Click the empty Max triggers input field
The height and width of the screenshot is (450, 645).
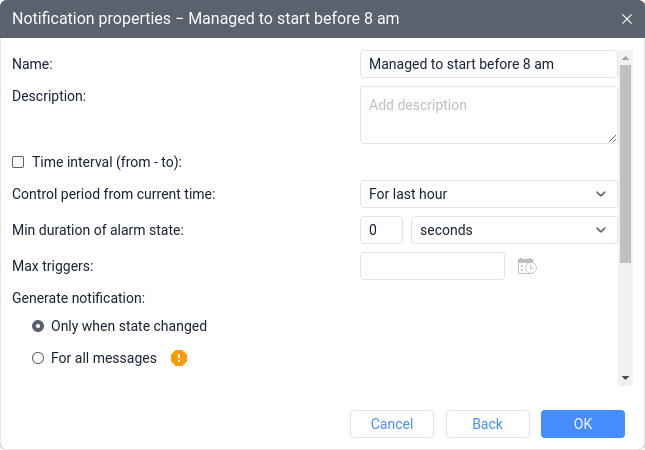click(x=432, y=266)
